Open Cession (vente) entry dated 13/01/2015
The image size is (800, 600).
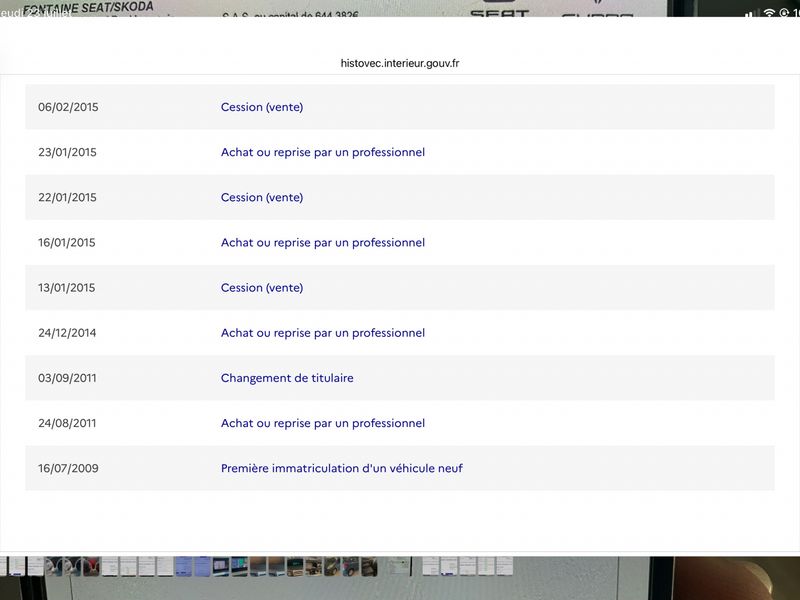click(262, 288)
